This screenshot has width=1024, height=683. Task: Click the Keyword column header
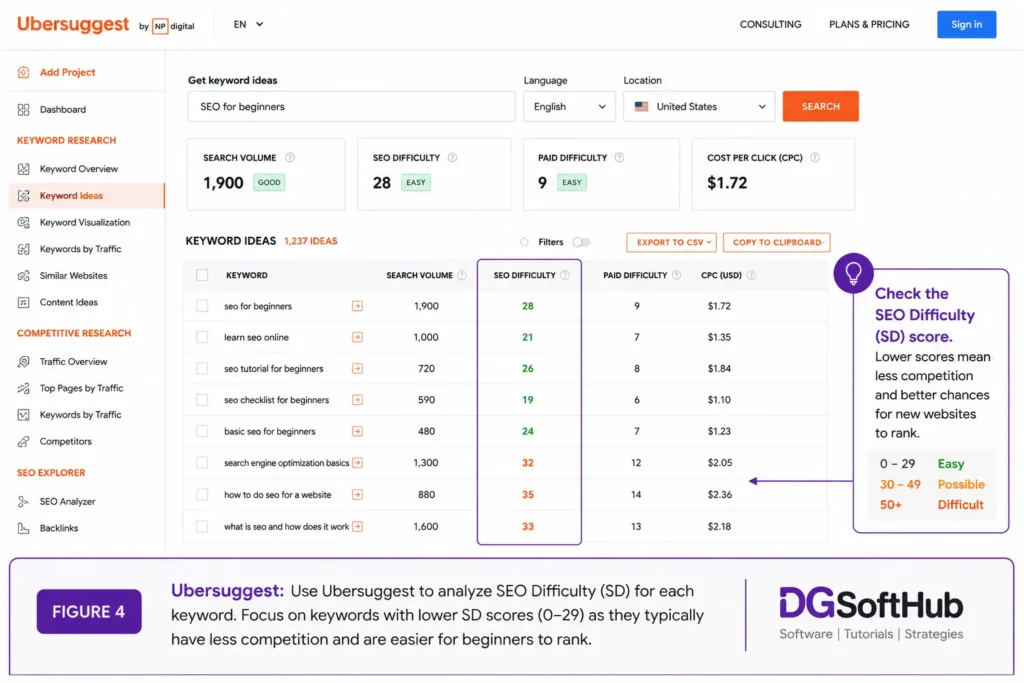point(247,275)
